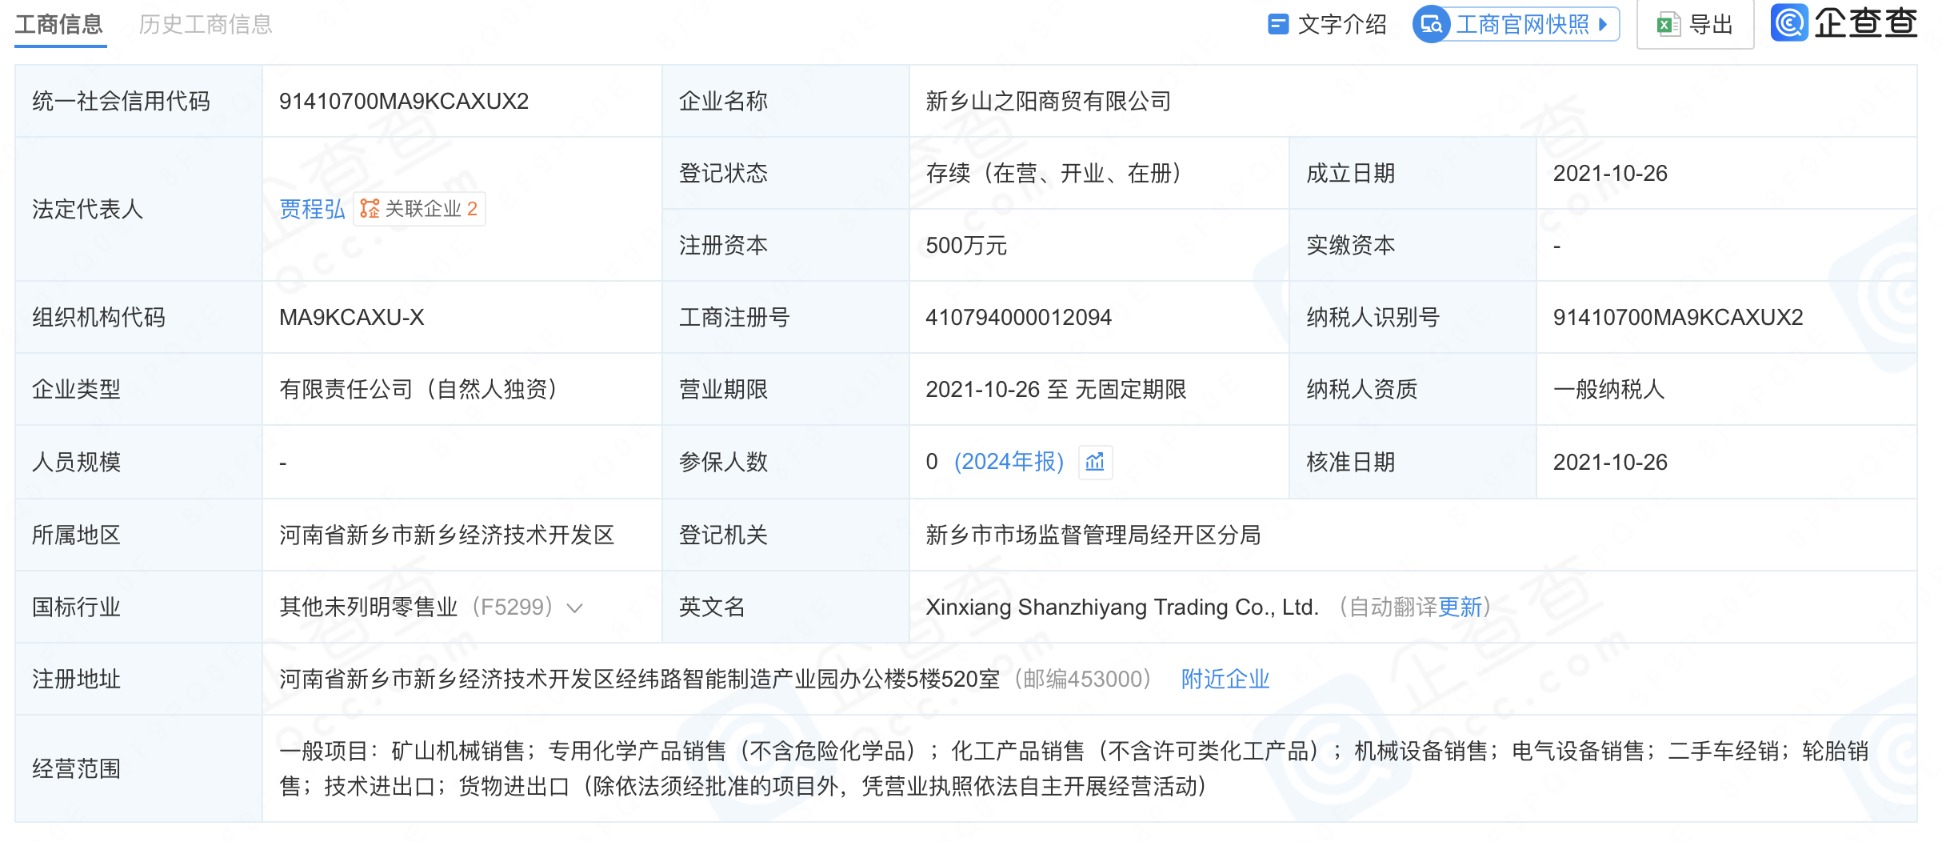Select 其他未列明零售业 industry text
This screenshot has width=1942, height=842.
368,607
